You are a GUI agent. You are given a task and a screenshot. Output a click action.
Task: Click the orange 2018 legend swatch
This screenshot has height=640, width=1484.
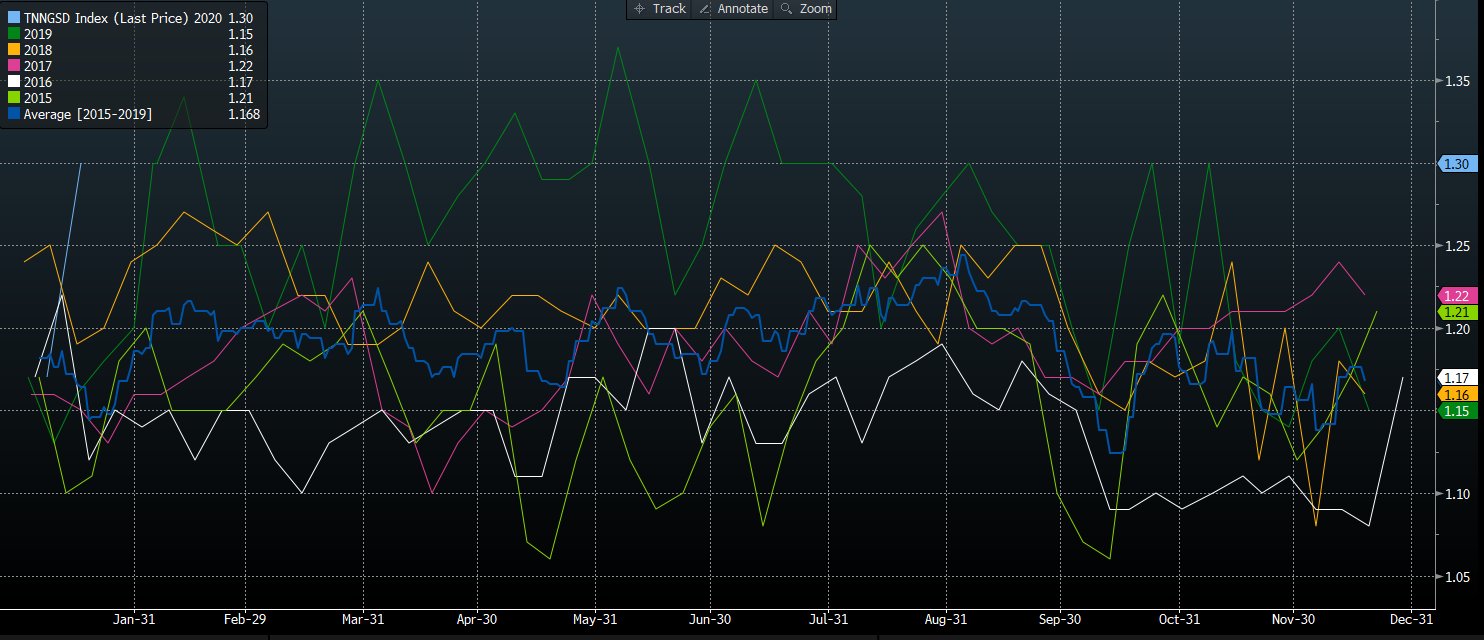[x=12, y=50]
